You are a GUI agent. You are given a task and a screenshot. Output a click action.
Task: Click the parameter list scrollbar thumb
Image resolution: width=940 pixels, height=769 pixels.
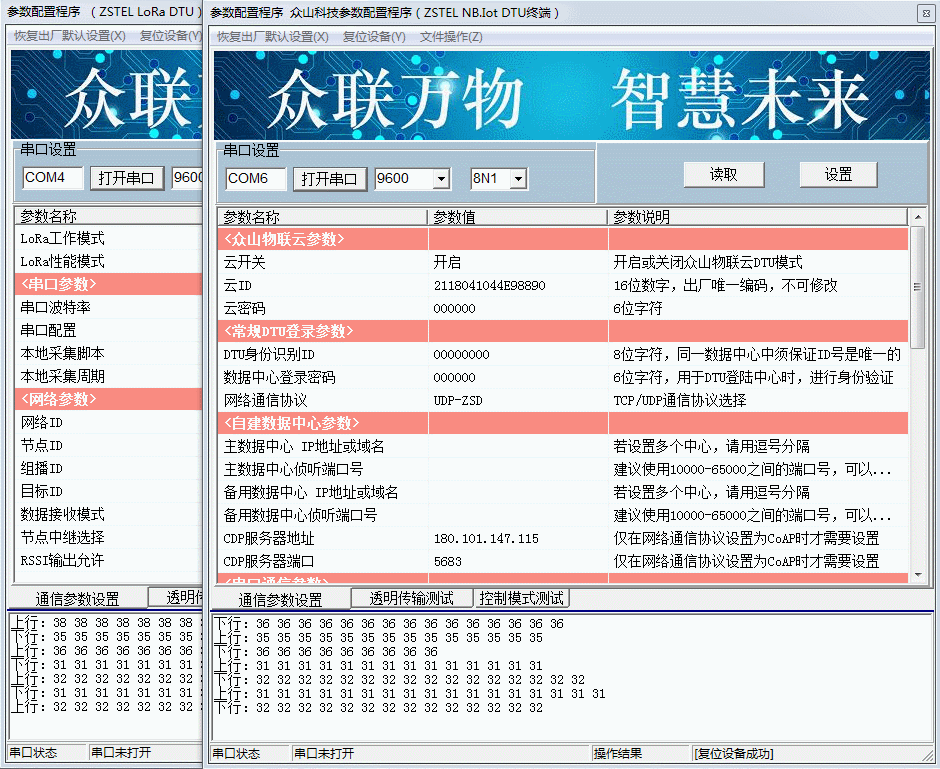point(917,287)
